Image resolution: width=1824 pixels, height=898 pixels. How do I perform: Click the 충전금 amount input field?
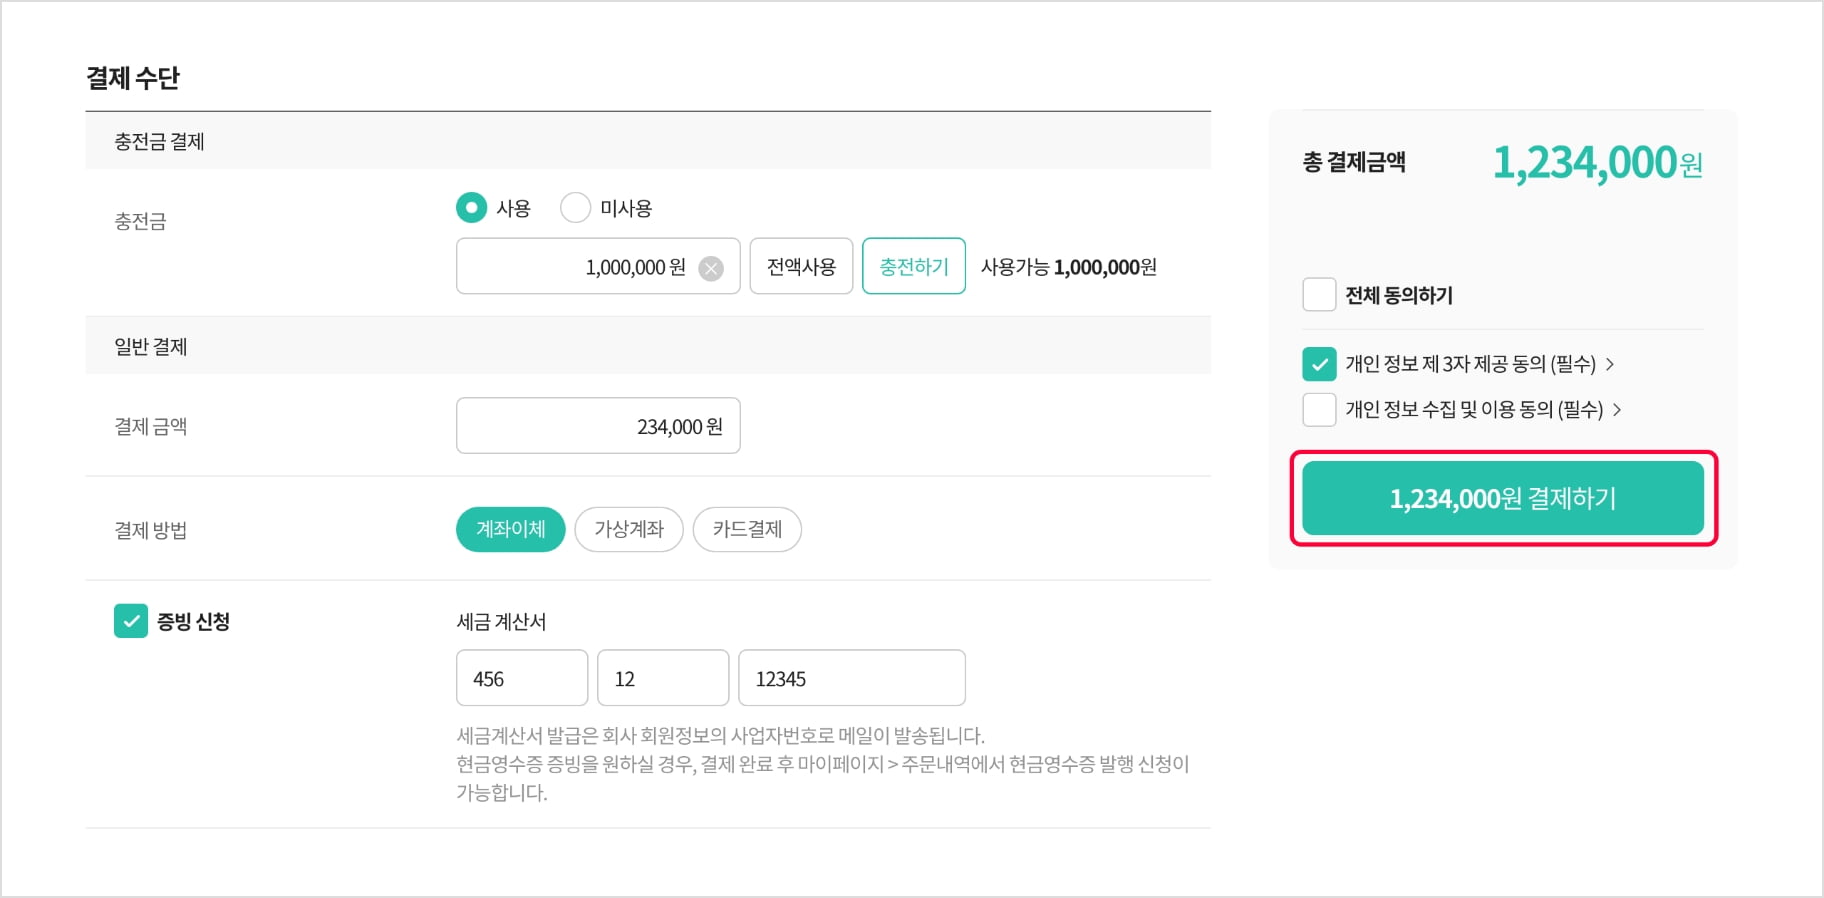point(598,266)
